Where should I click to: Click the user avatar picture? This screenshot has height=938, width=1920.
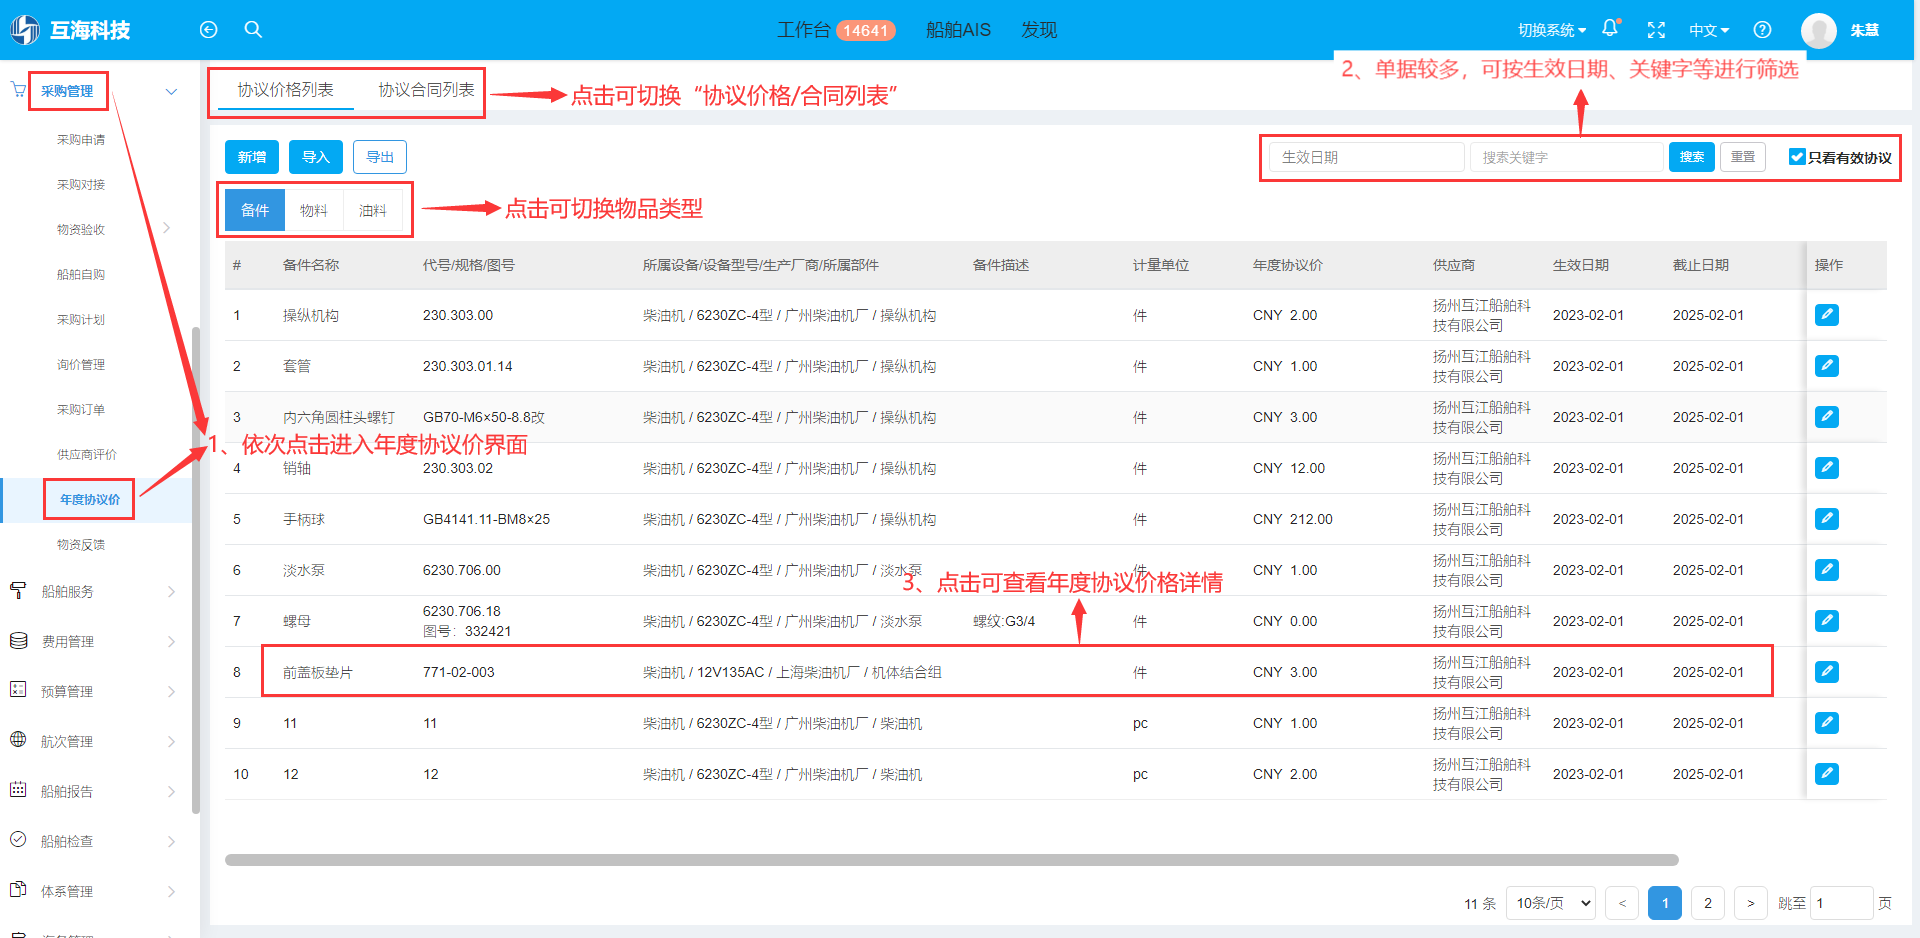click(1819, 30)
